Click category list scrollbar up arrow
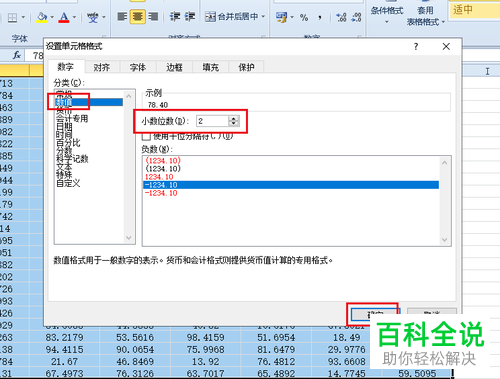This screenshot has height=379, width=500. click(129, 97)
